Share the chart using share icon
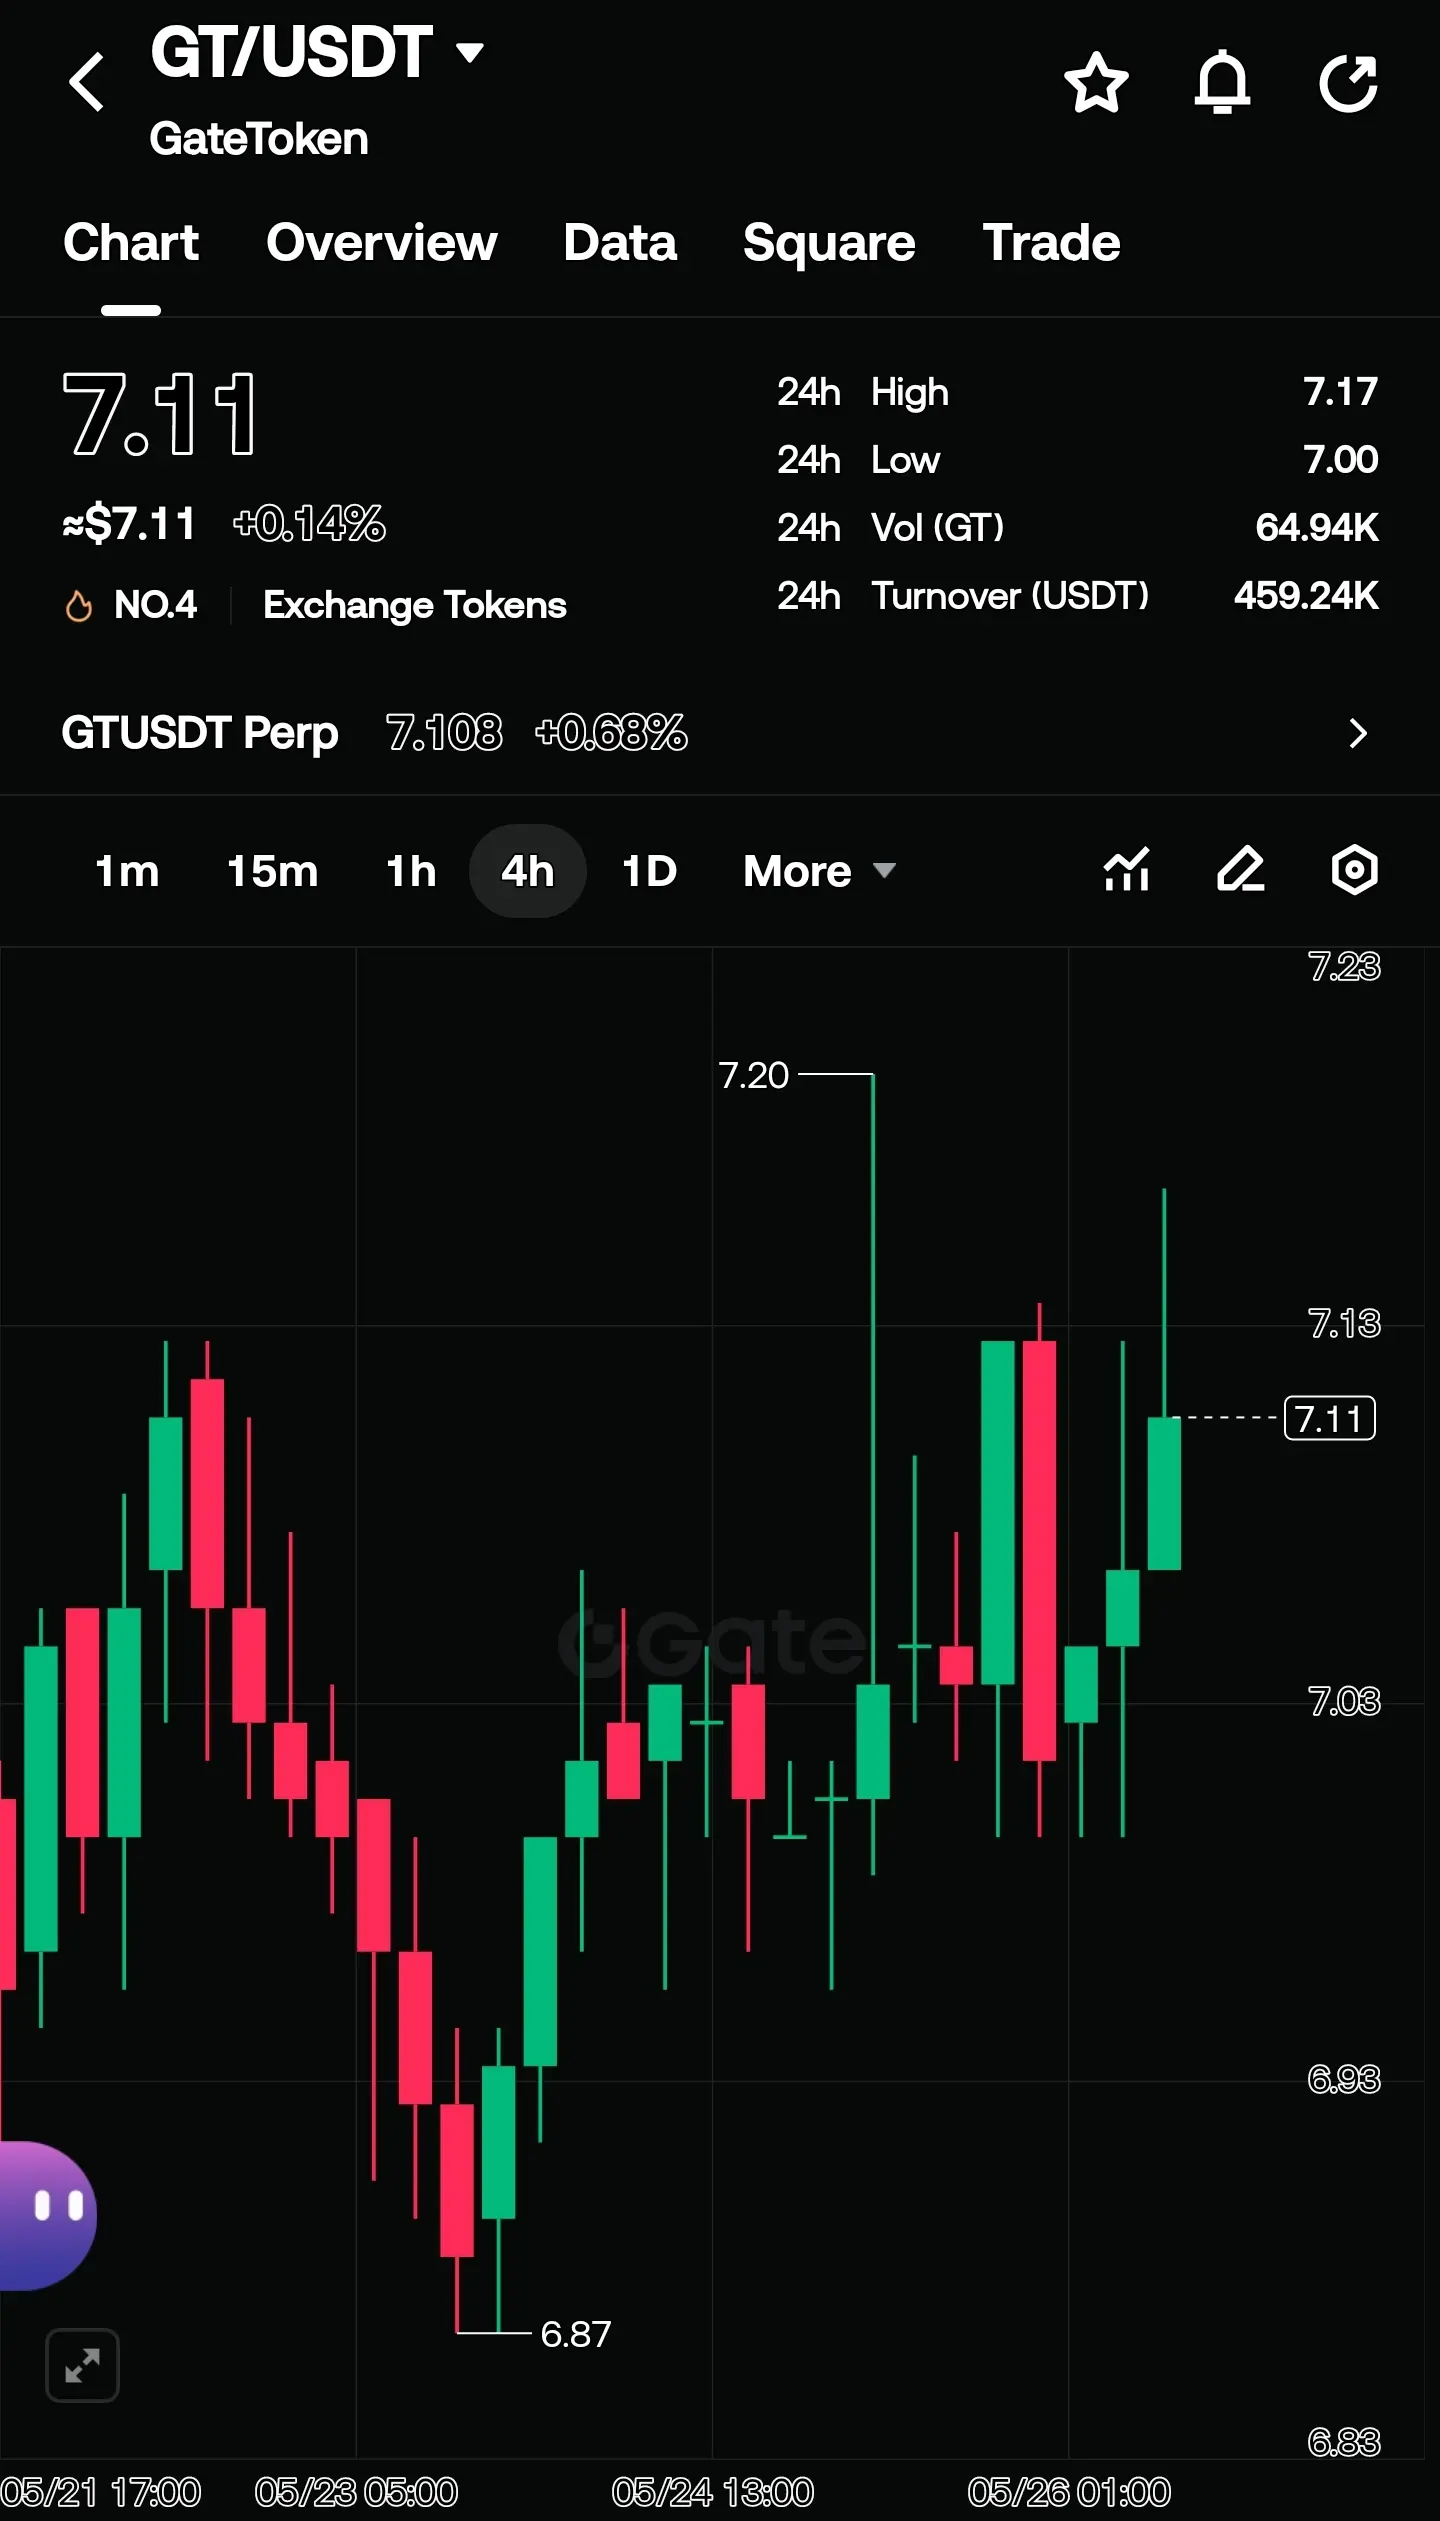This screenshot has height=2521, width=1440. click(1348, 82)
